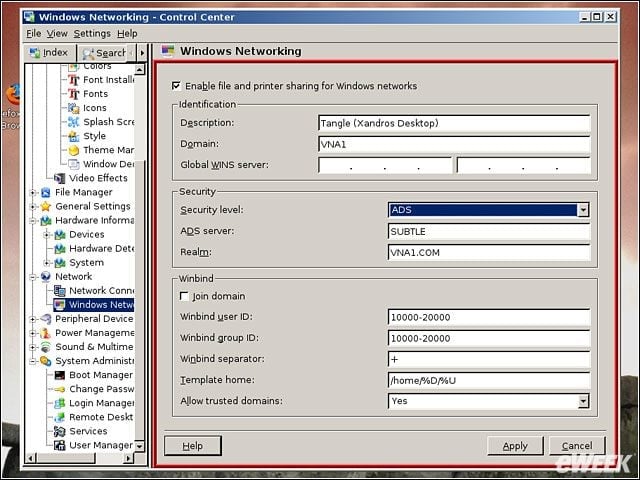Click the Peripheral Devices icon
The height and width of the screenshot is (480, 640).
pos(46,319)
